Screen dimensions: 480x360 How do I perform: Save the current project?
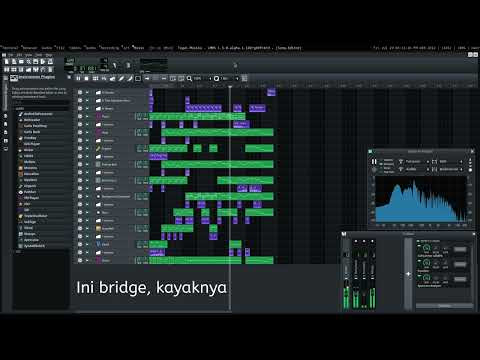(x=36, y=62)
